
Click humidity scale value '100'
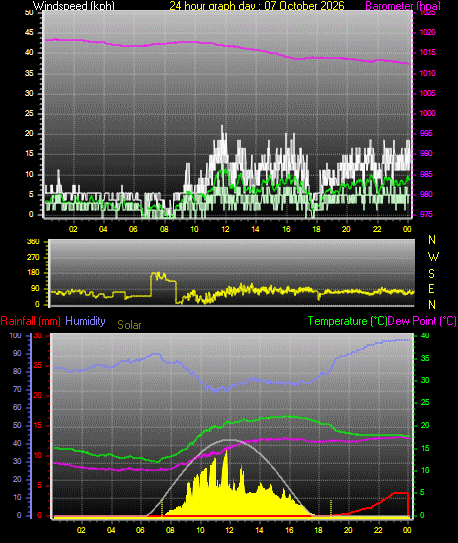[15, 335]
